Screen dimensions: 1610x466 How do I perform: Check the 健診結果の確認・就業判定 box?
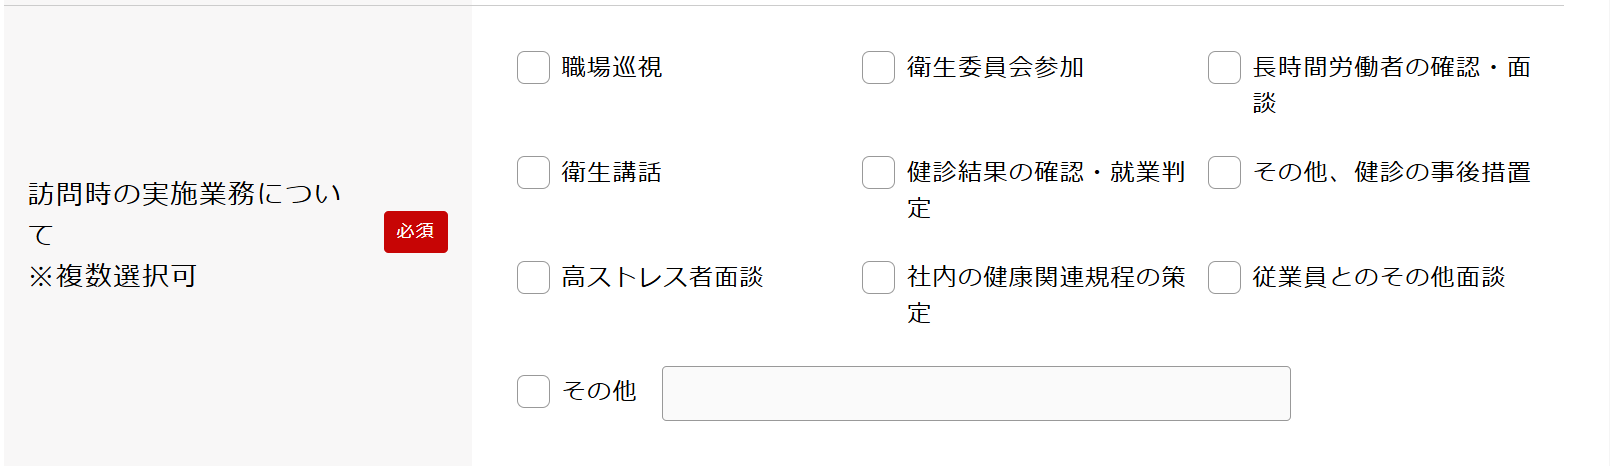(878, 173)
